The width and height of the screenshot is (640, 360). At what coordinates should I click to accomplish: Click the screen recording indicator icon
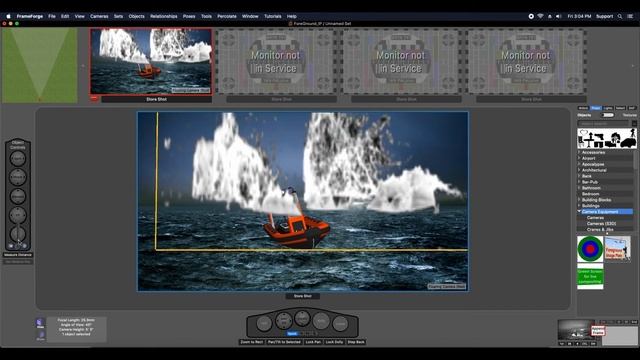531,16
